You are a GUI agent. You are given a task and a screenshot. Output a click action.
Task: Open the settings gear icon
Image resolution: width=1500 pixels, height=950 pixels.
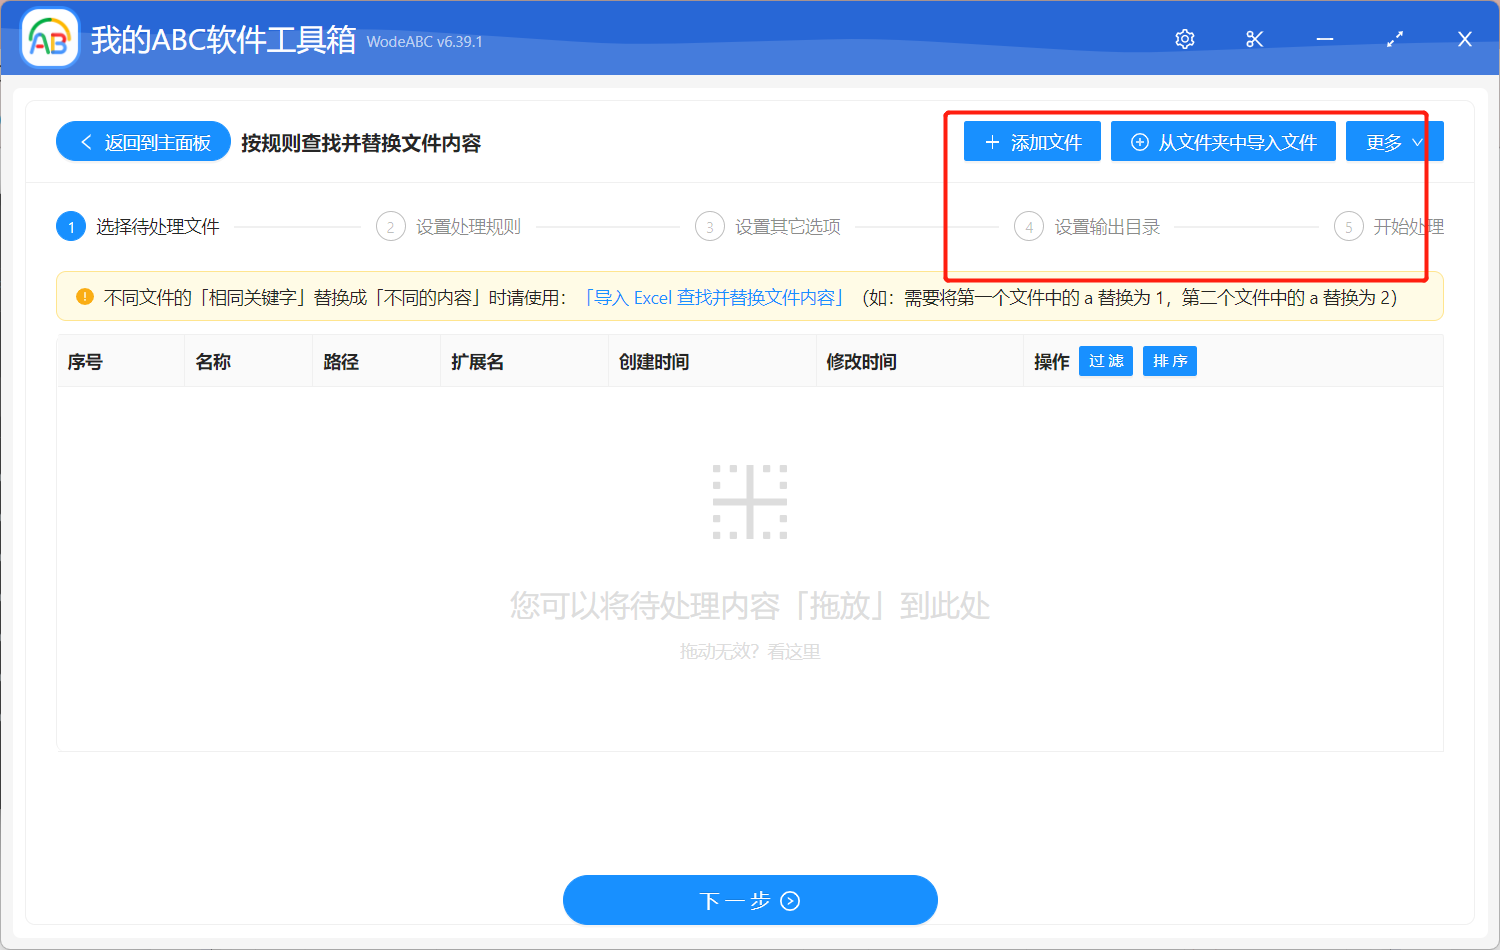(x=1184, y=38)
